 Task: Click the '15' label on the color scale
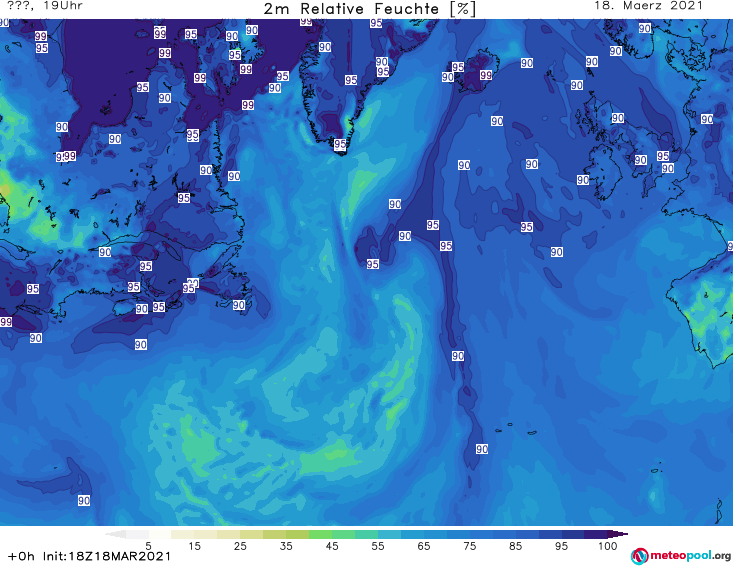click(194, 546)
